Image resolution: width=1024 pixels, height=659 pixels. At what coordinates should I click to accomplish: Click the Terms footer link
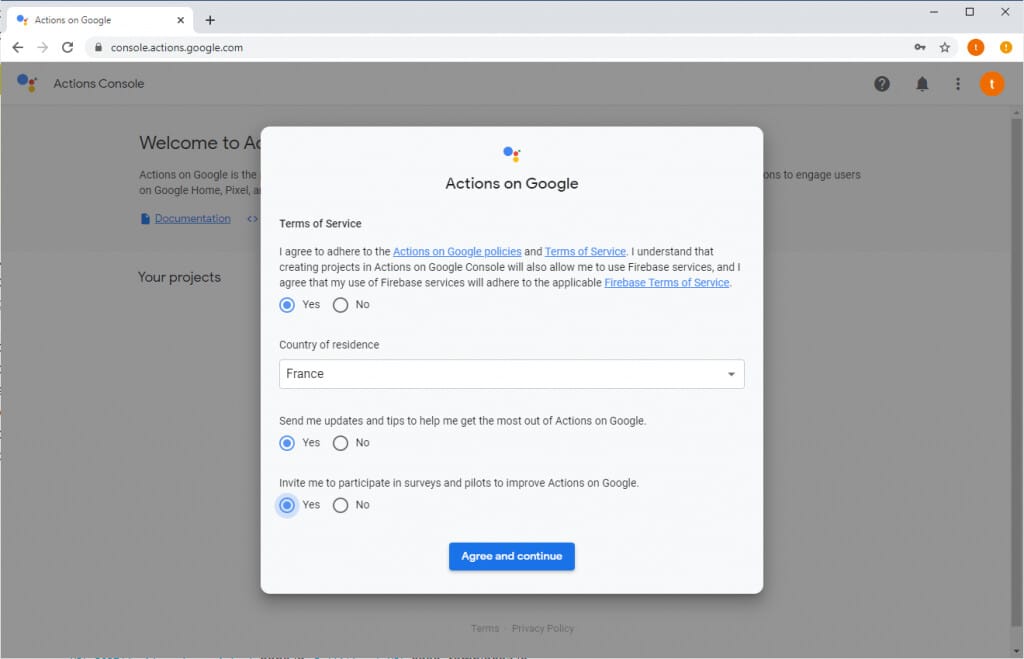485,628
